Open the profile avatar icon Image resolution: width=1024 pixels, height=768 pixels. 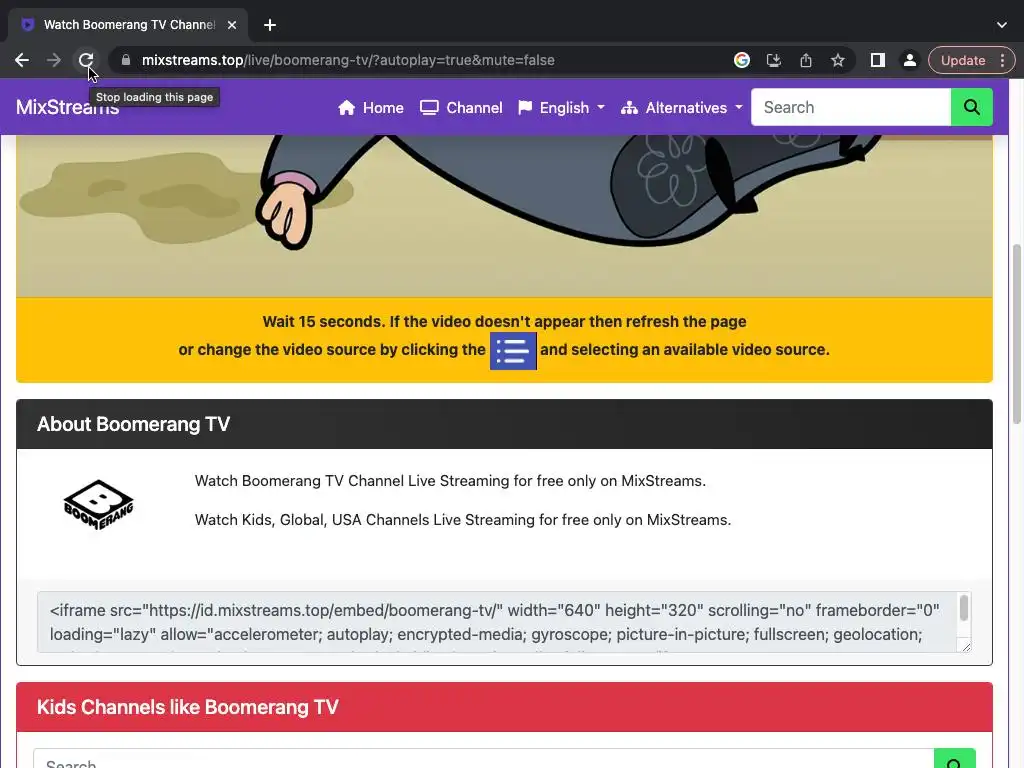pyautogui.click(x=909, y=60)
